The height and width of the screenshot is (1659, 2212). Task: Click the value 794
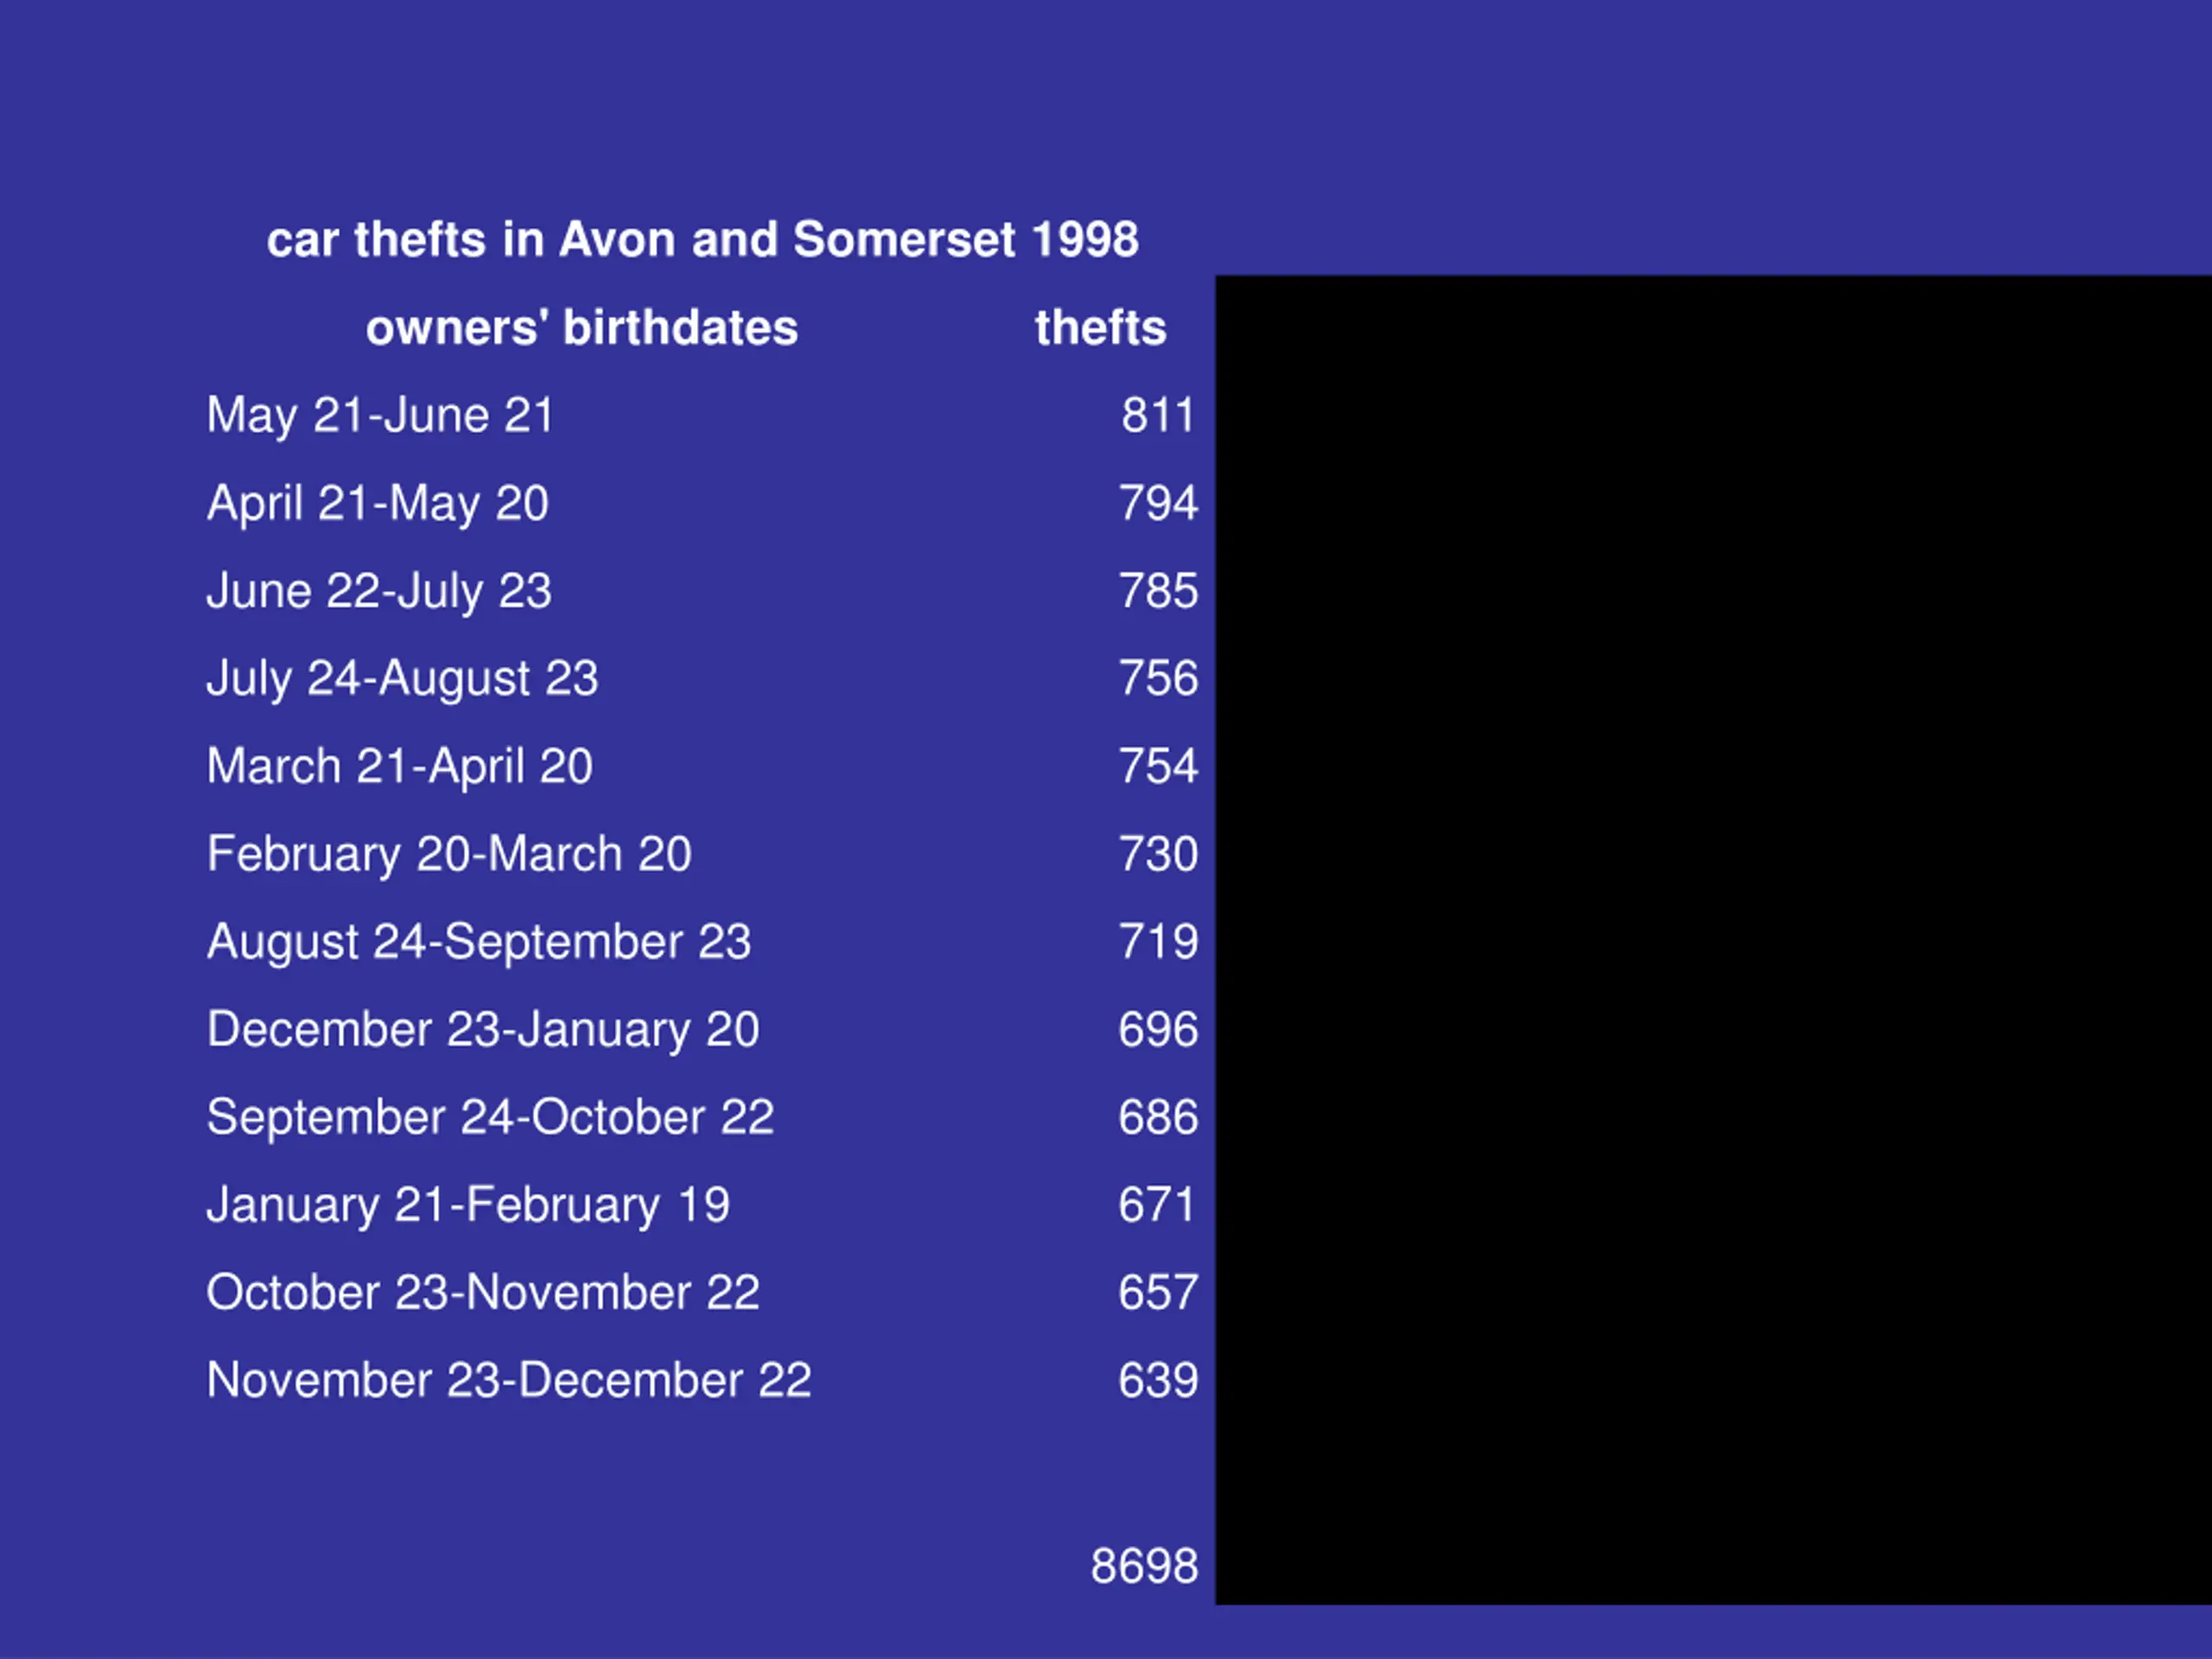tap(1158, 503)
